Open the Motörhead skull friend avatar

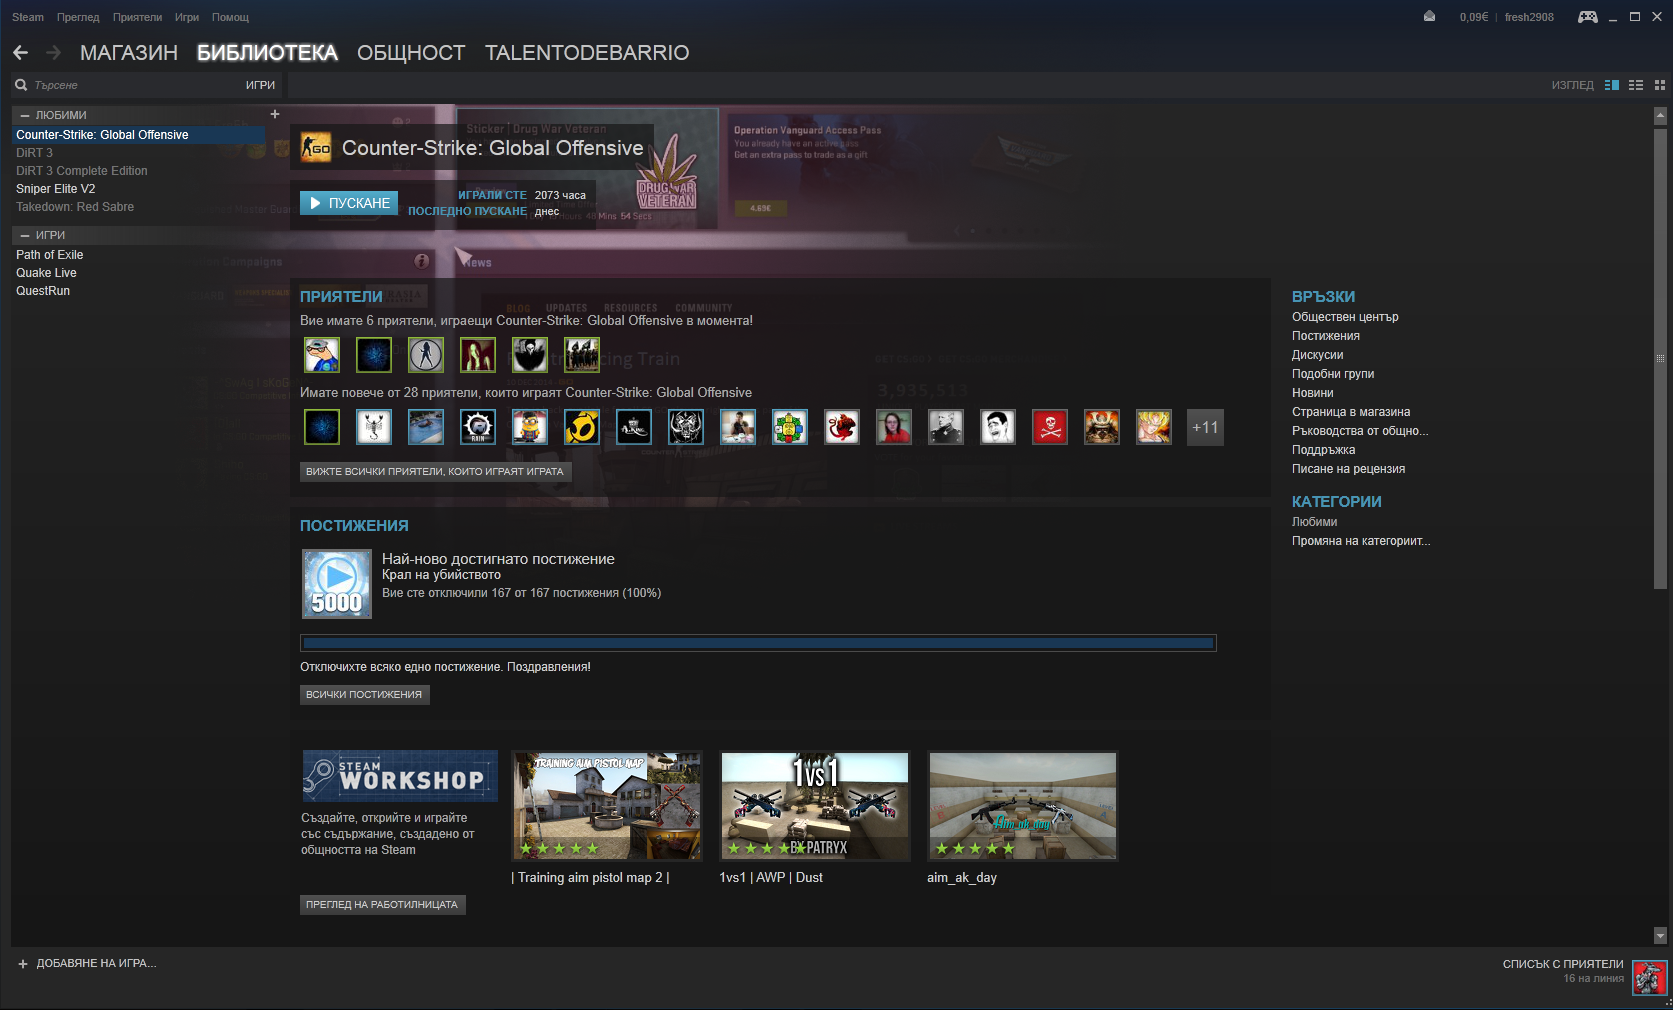point(686,427)
